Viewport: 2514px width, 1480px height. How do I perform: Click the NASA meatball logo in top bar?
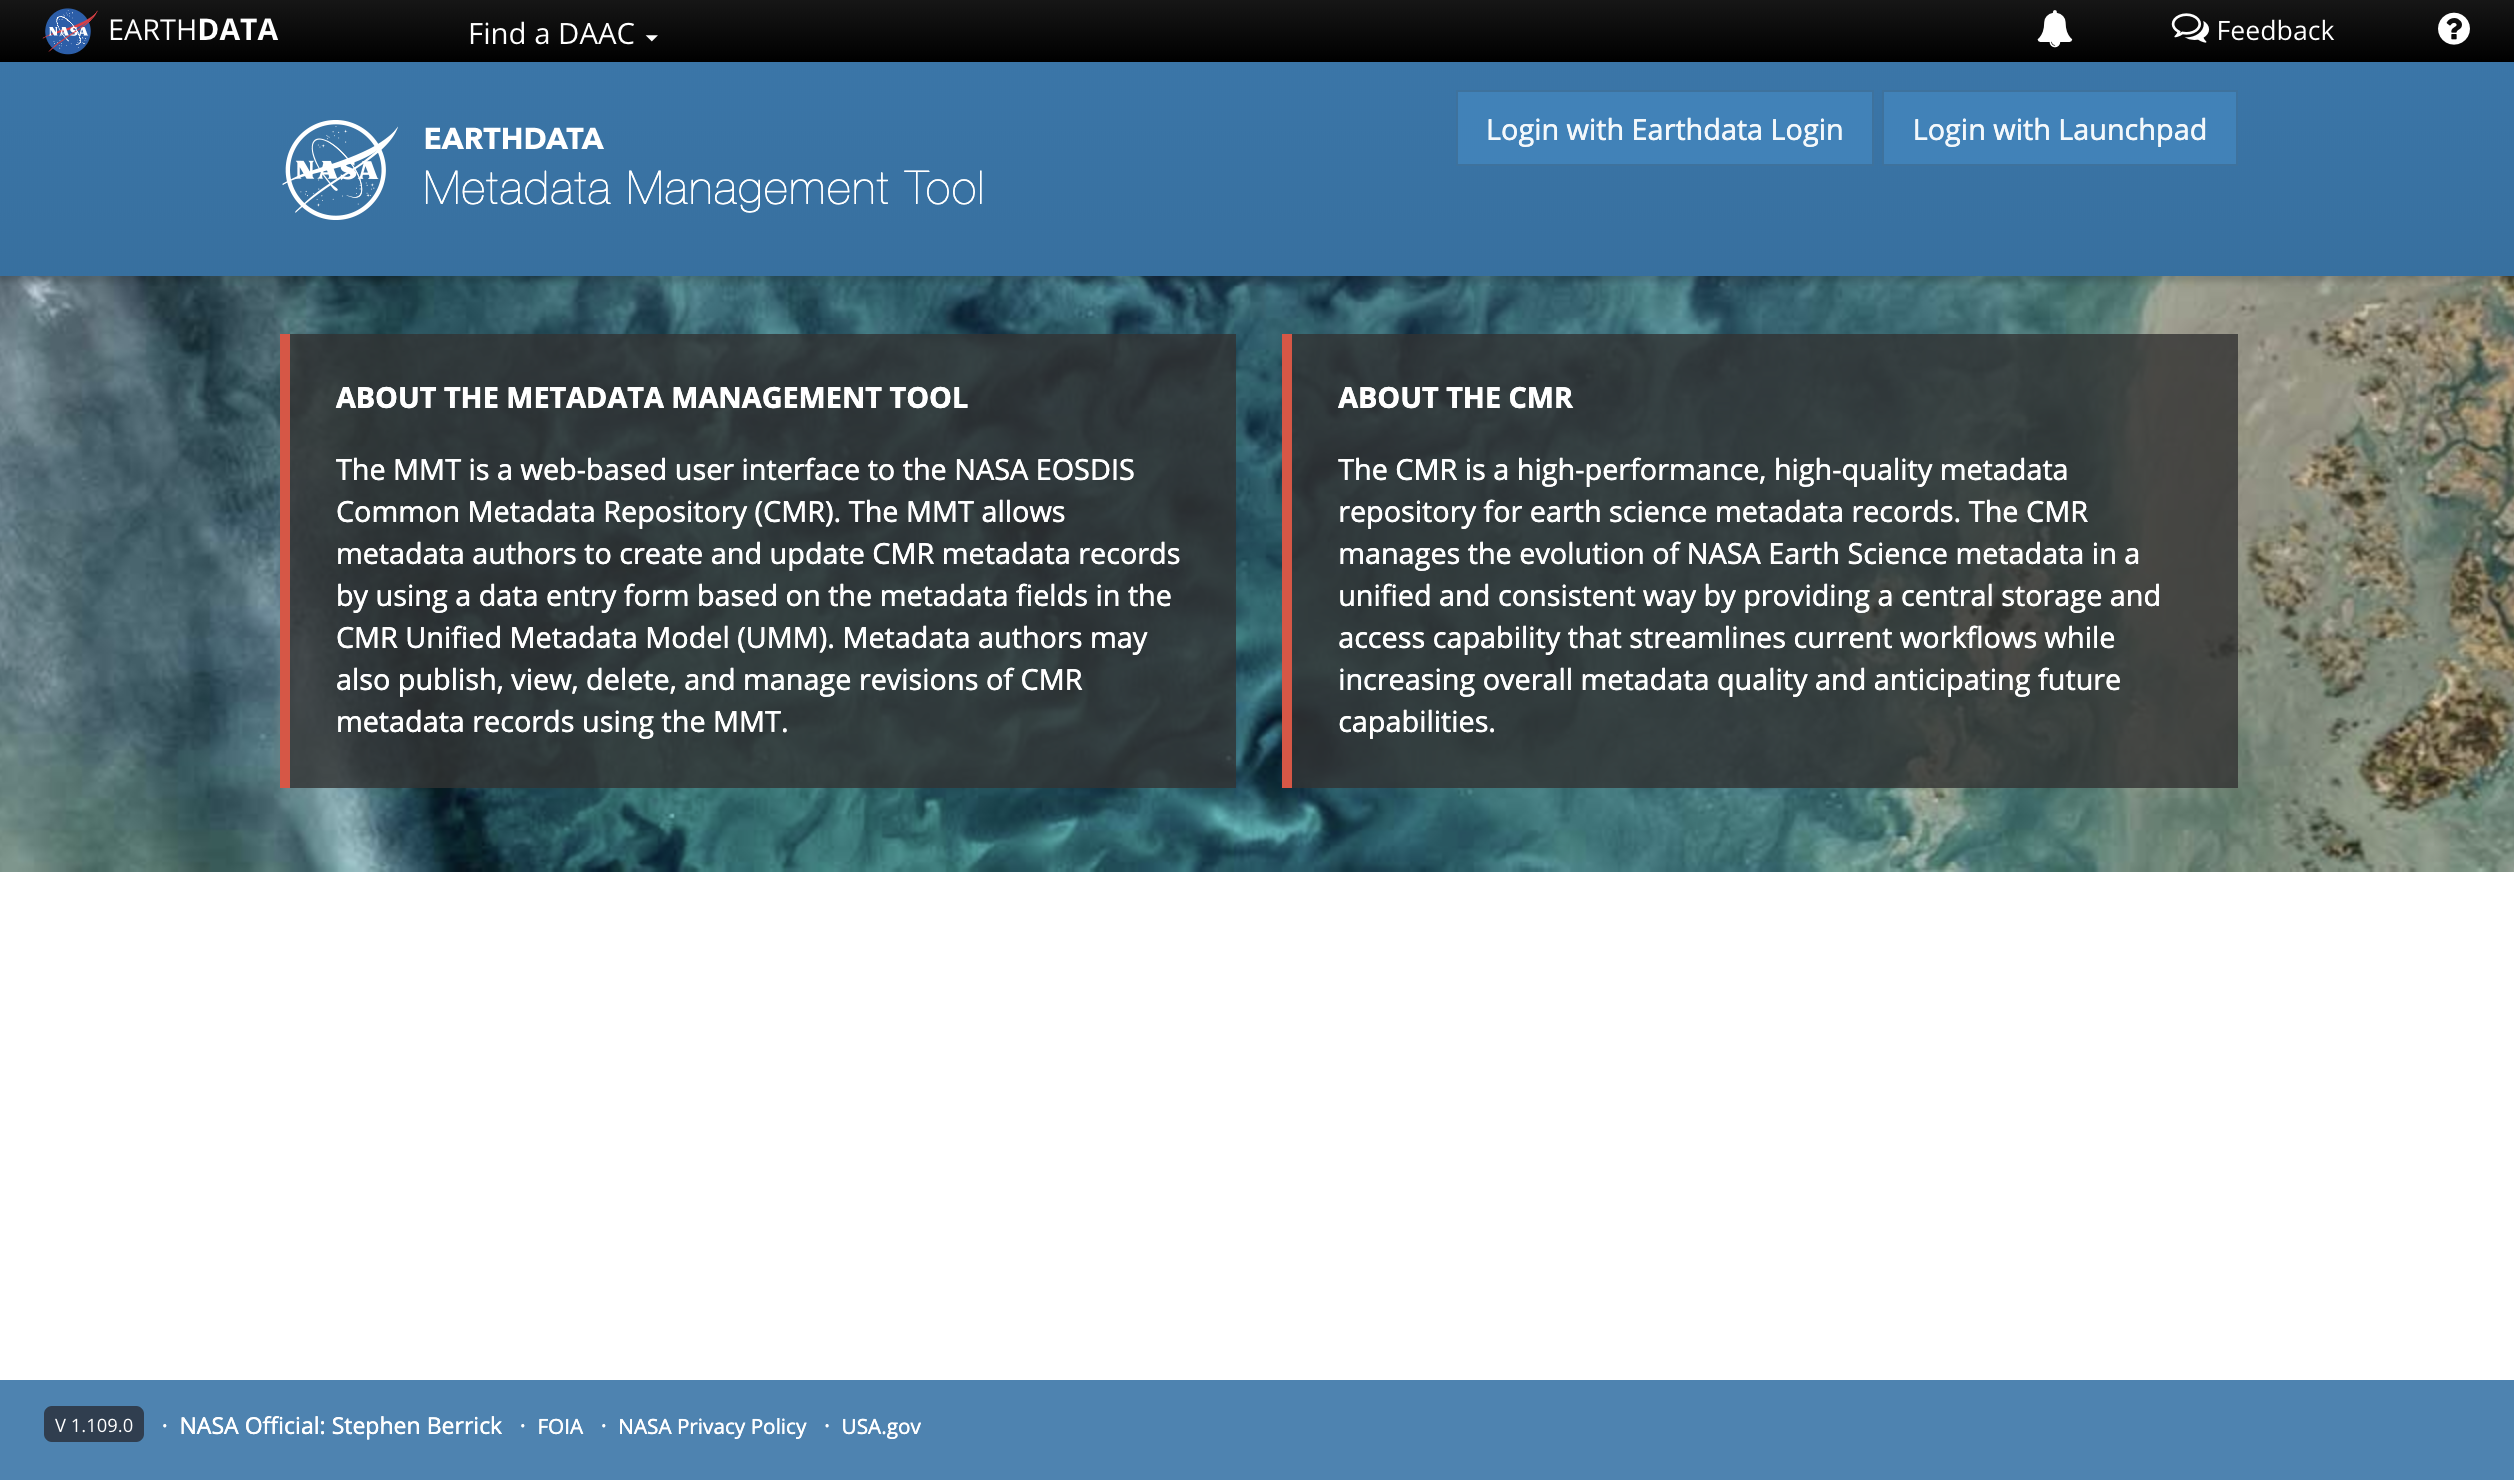coord(69,31)
